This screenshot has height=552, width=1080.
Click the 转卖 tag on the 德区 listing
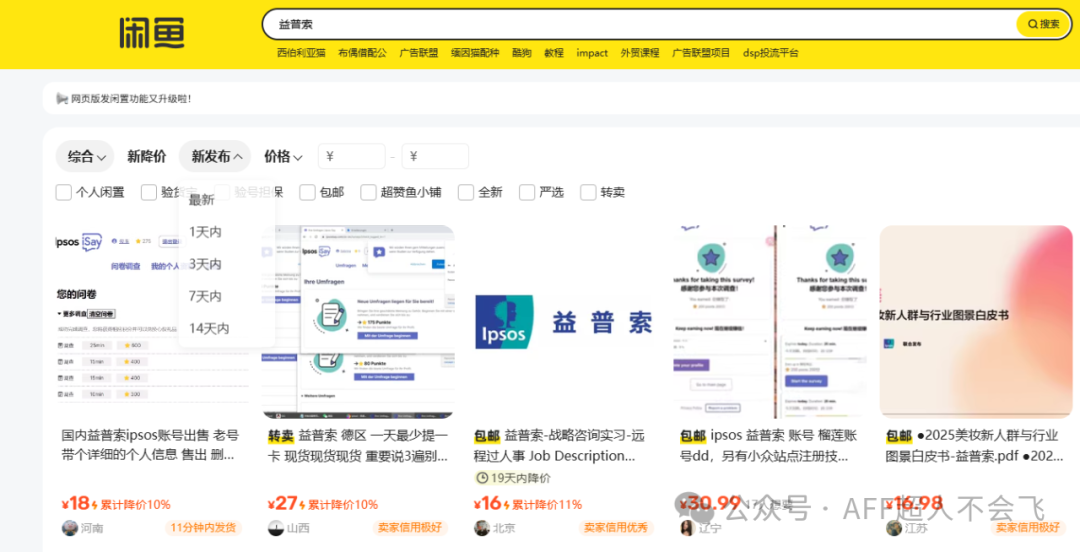point(280,436)
